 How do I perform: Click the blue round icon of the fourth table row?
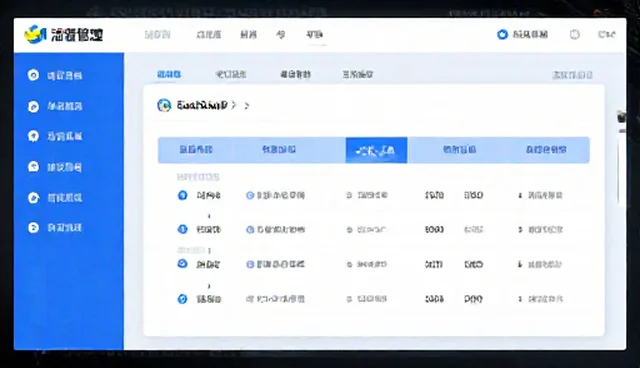(x=182, y=299)
